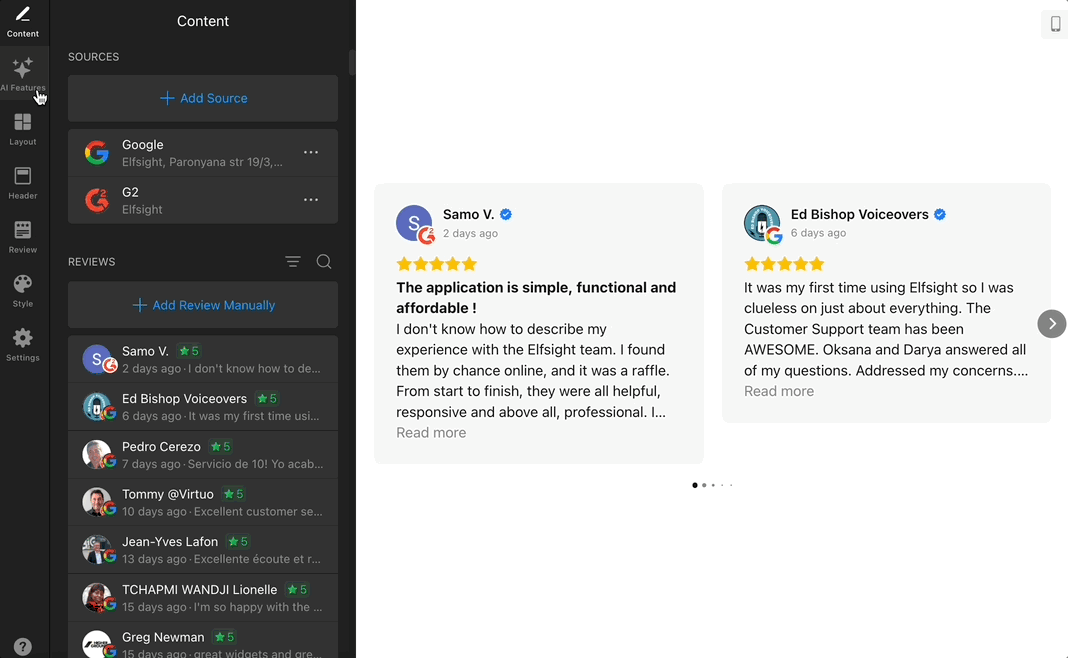Go to next review slide arrow
The image size is (1068, 658).
(1051, 324)
